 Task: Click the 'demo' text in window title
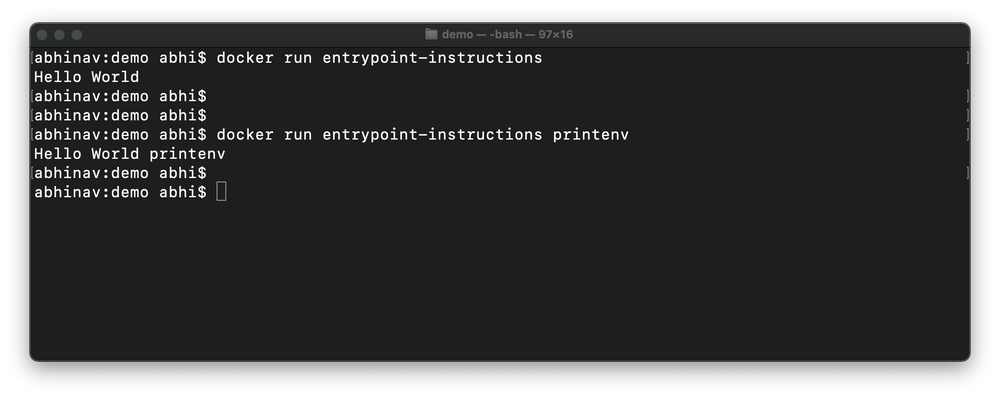pyautogui.click(x=457, y=34)
